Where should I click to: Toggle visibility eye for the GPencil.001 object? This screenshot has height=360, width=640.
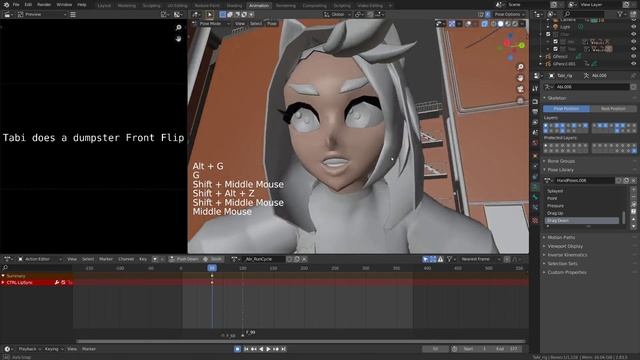[x=633, y=64]
